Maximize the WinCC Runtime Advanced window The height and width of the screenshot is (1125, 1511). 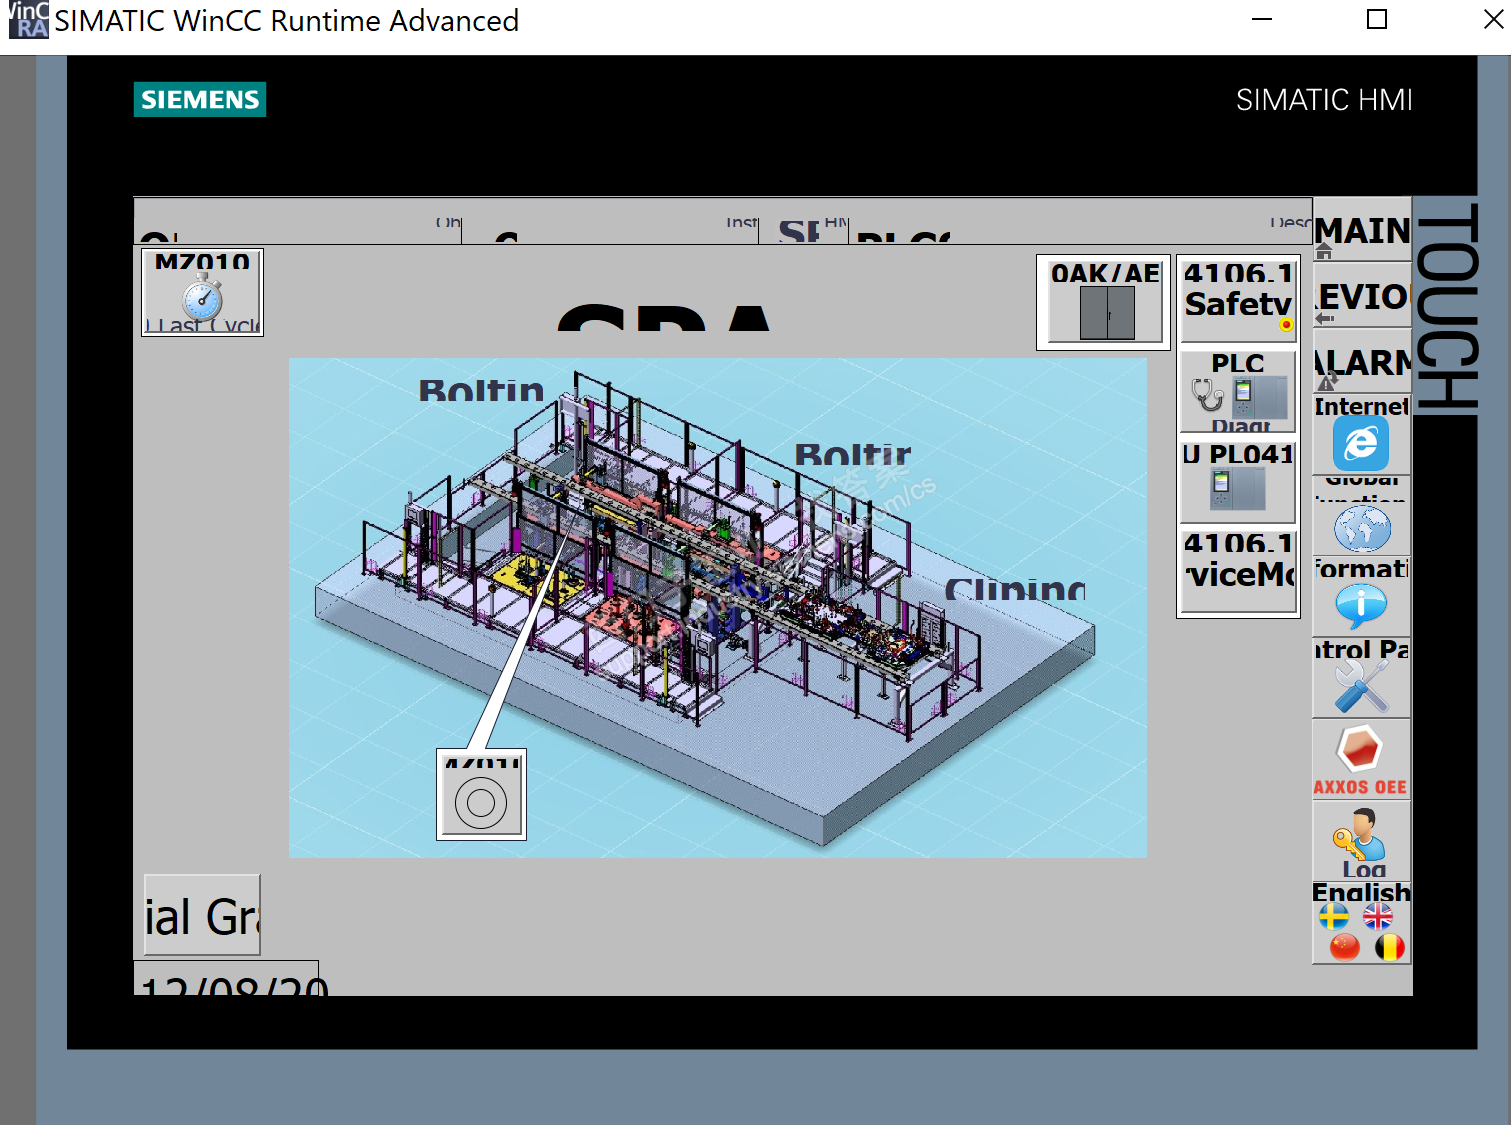coord(1377,19)
